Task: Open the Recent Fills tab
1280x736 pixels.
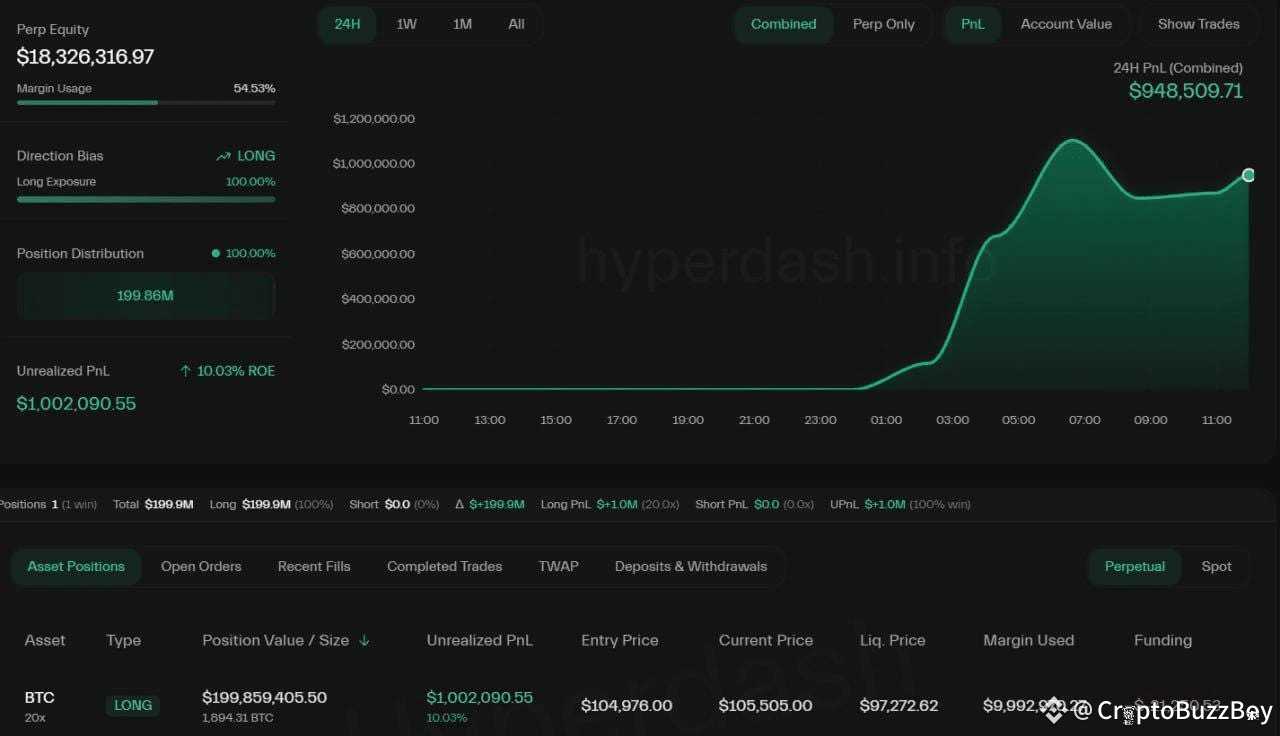Action: point(313,566)
